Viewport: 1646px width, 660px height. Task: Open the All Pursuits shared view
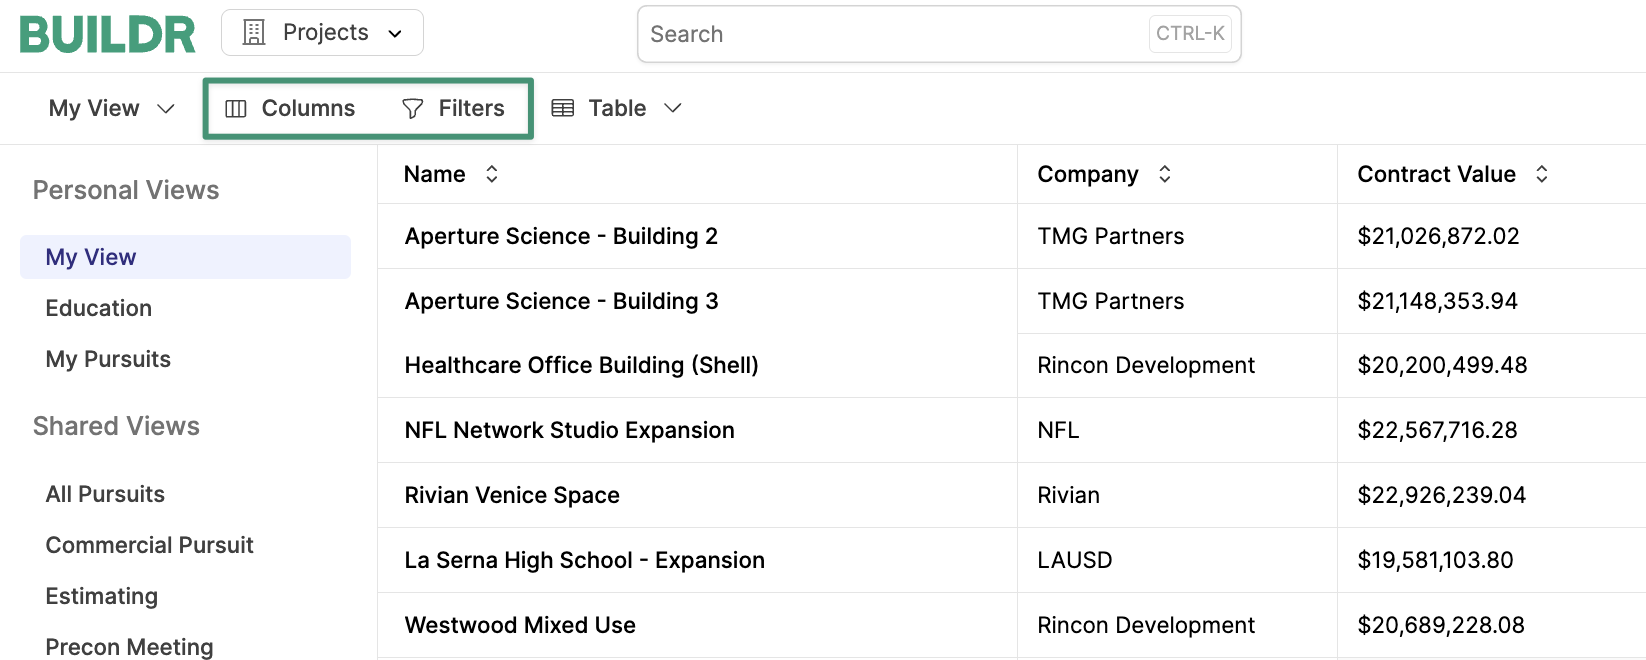[x=105, y=494]
